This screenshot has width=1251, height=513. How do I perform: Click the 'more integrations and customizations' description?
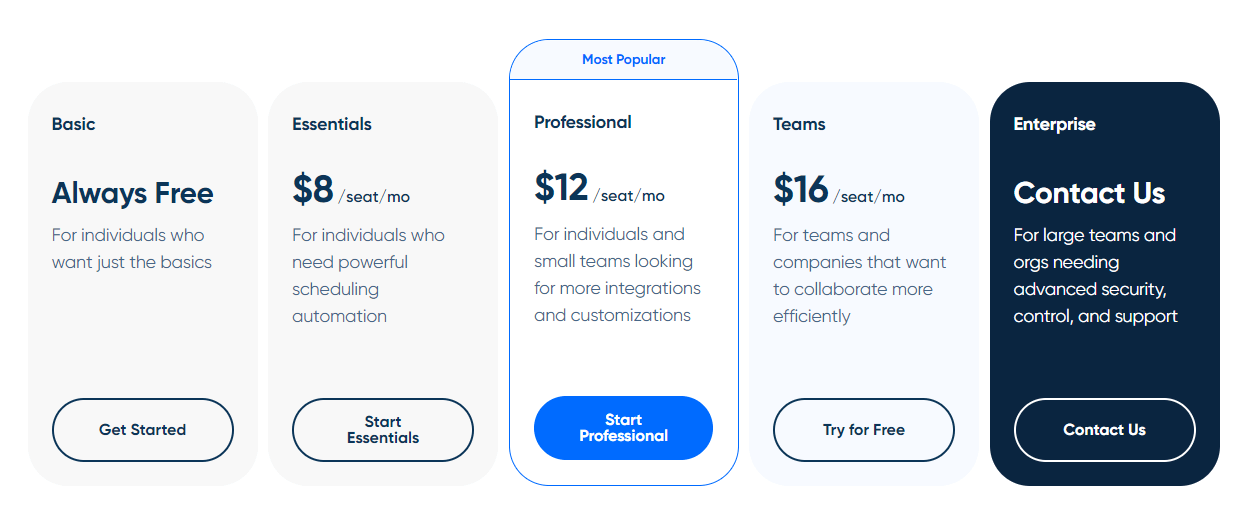[616, 301]
